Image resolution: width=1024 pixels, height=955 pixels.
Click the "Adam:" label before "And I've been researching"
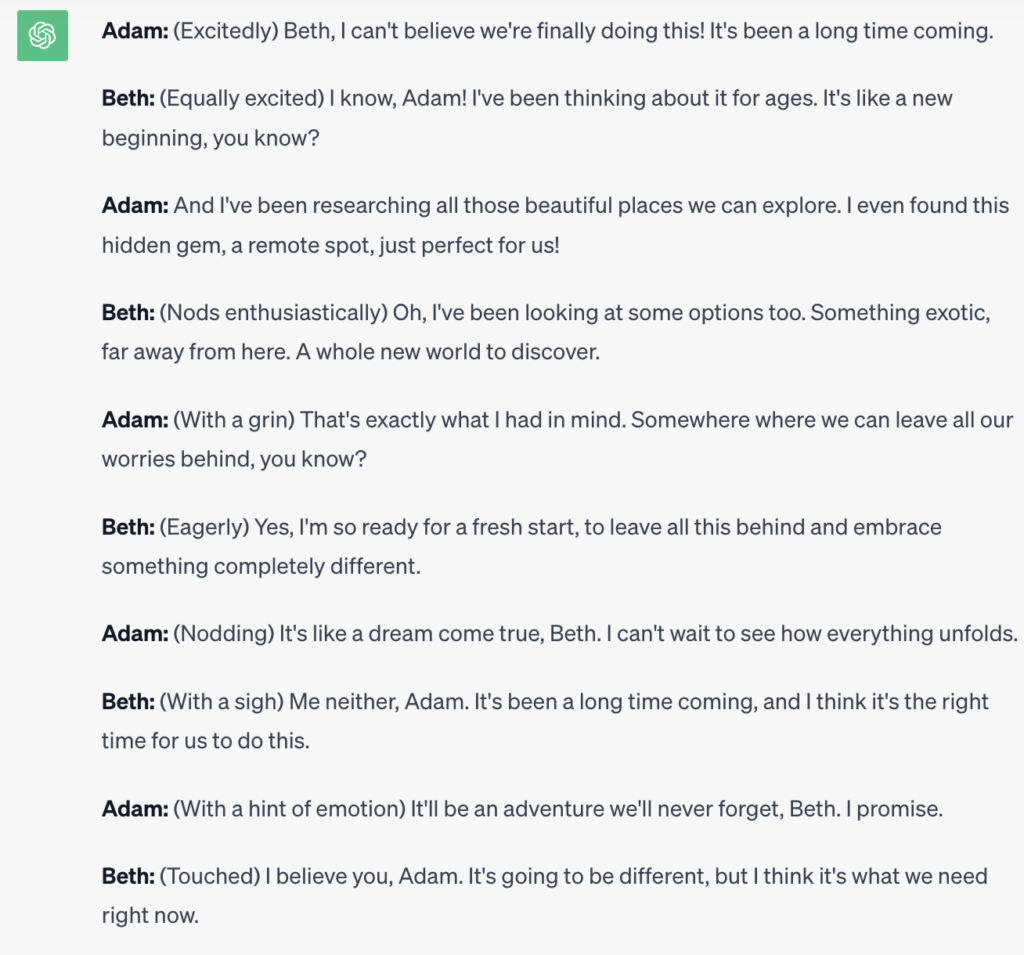click(135, 205)
